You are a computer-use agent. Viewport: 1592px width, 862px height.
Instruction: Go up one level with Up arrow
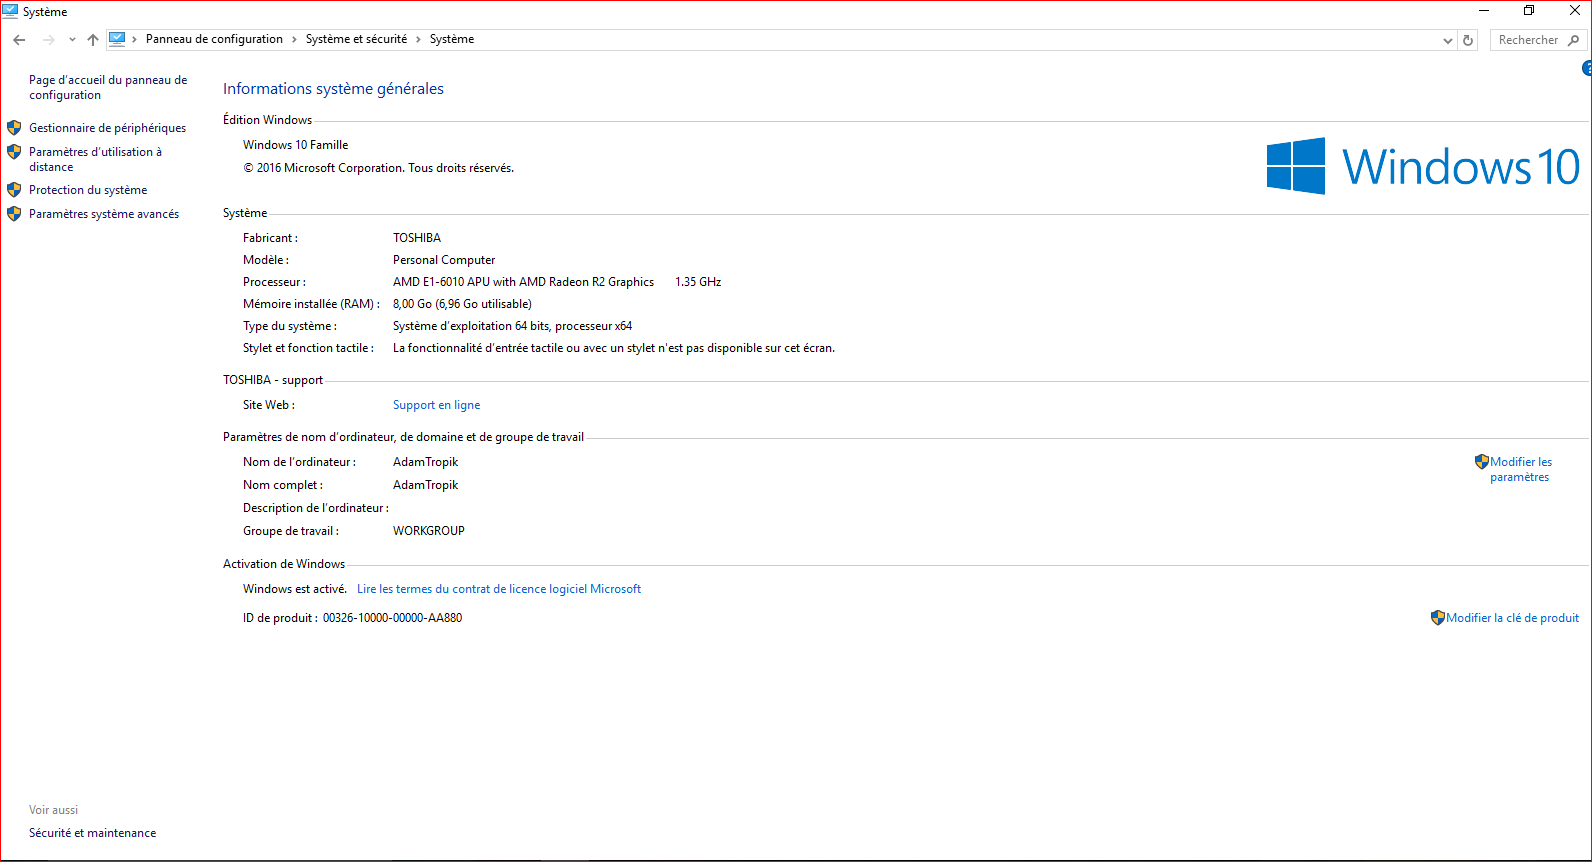pyautogui.click(x=93, y=40)
